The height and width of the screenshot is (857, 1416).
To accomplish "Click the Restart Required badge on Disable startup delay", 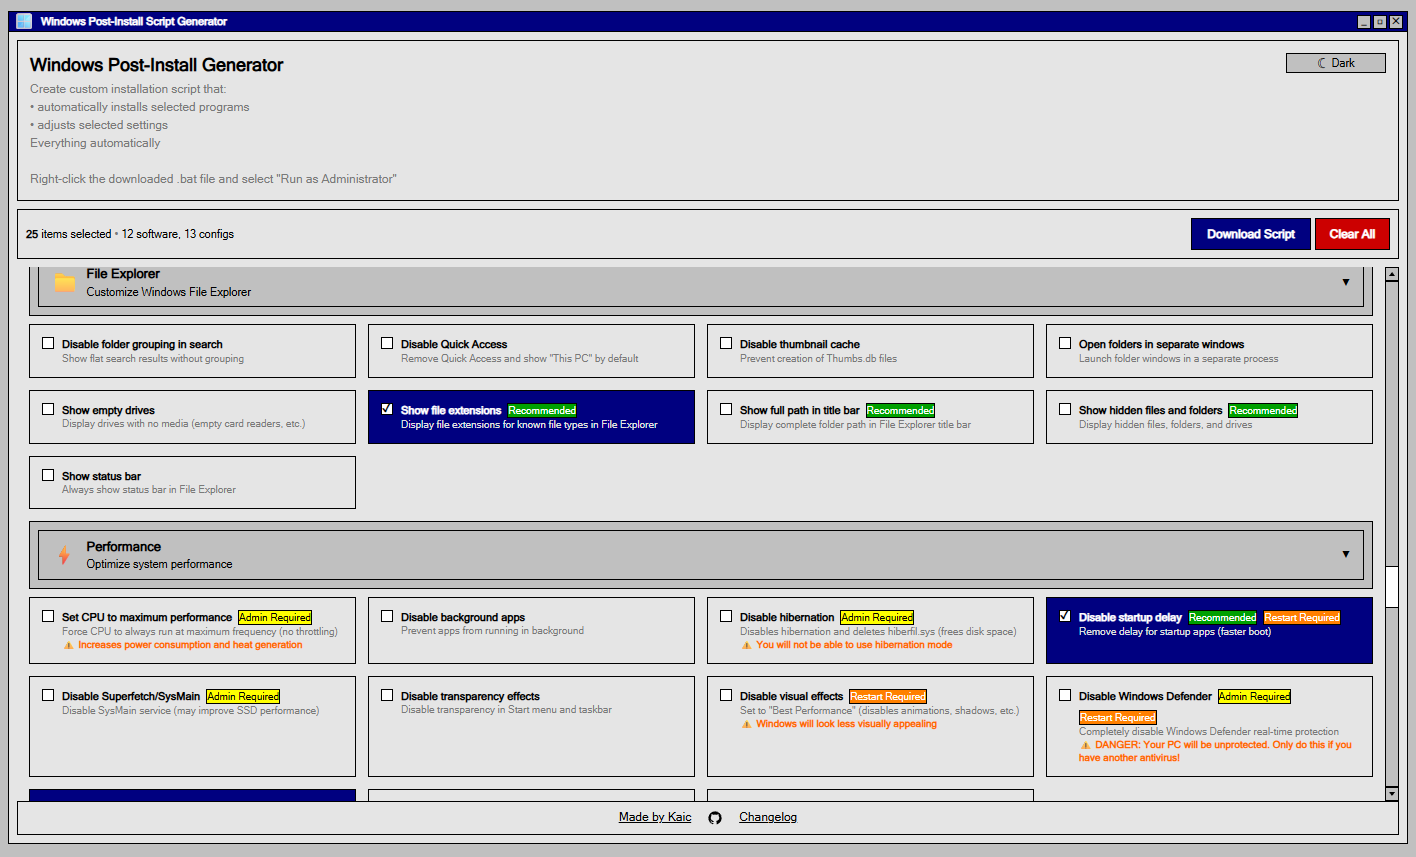I will click(1302, 617).
